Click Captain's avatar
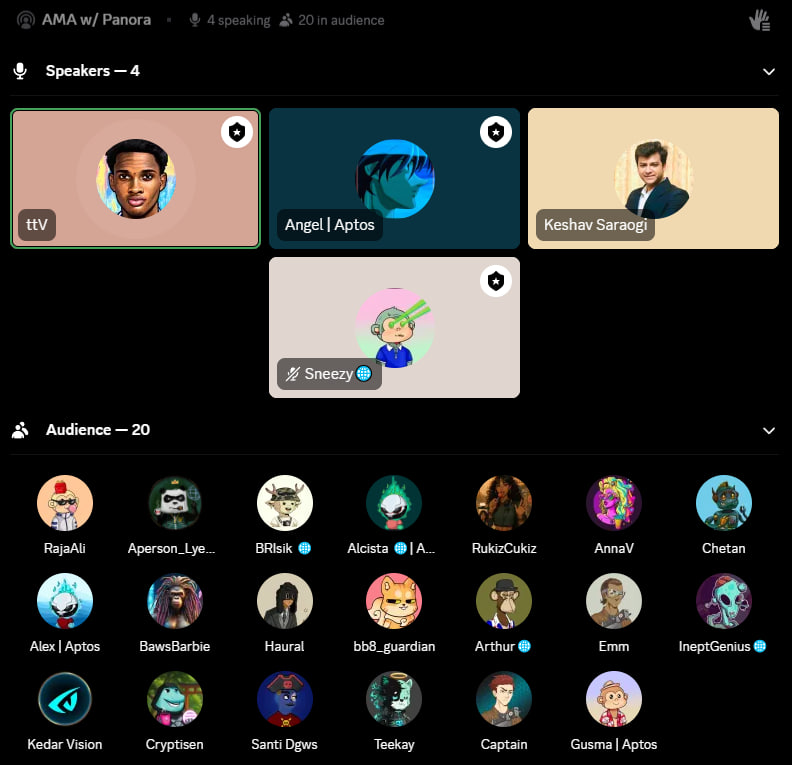Screen dimensions: 792x765 coord(504,699)
